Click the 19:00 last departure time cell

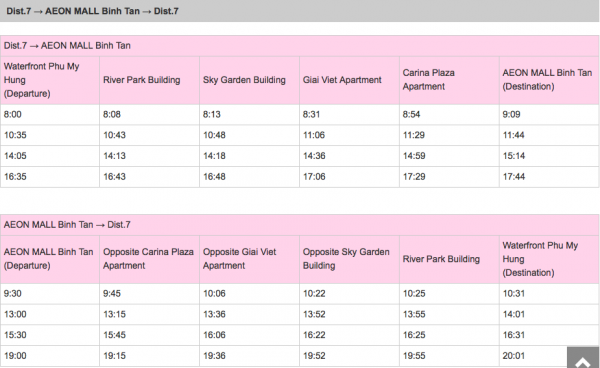pyautogui.click(x=50, y=356)
